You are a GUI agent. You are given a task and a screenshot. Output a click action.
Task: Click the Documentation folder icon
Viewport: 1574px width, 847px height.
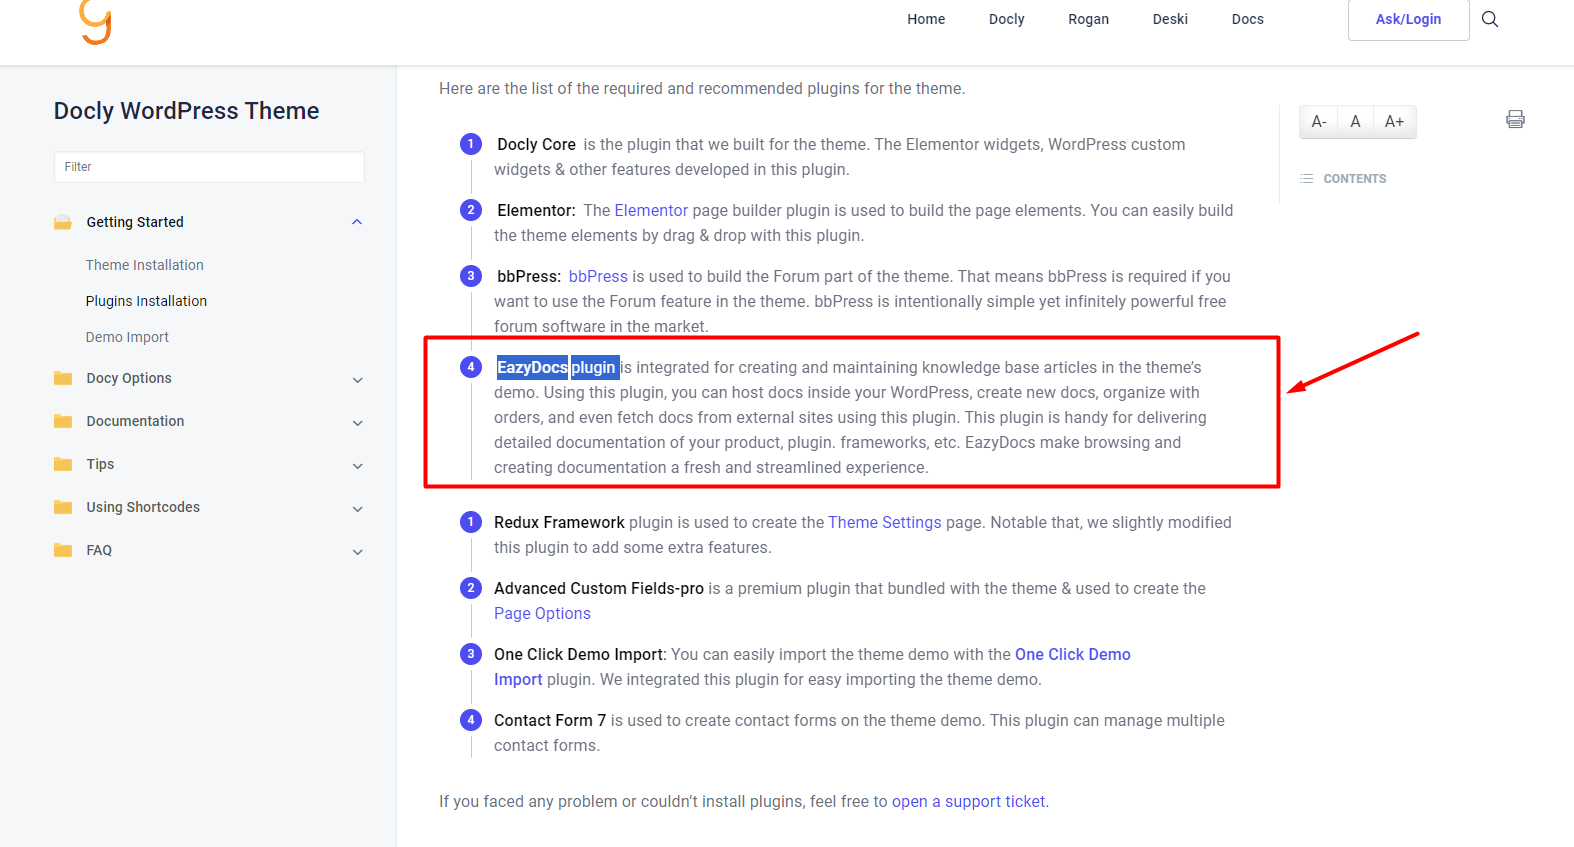[x=63, y=421]
